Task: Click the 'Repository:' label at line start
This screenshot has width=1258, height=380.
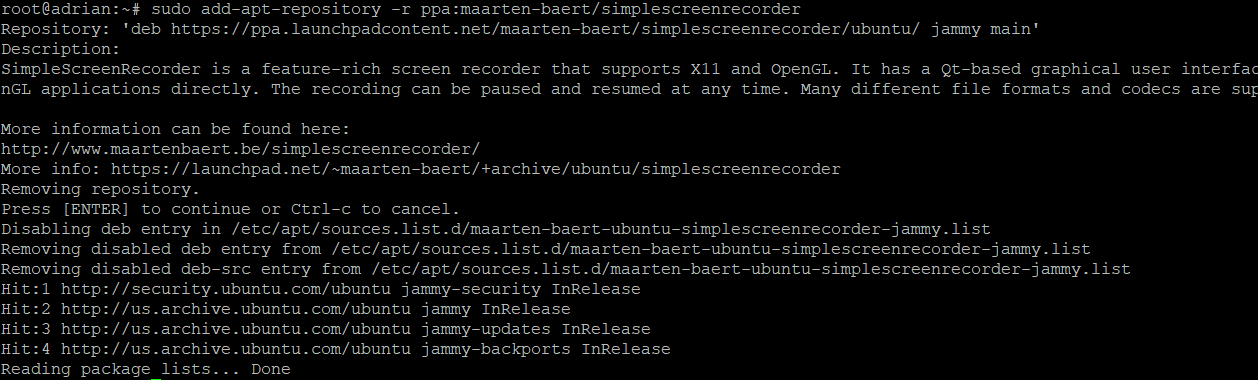Action: [56, 29]
